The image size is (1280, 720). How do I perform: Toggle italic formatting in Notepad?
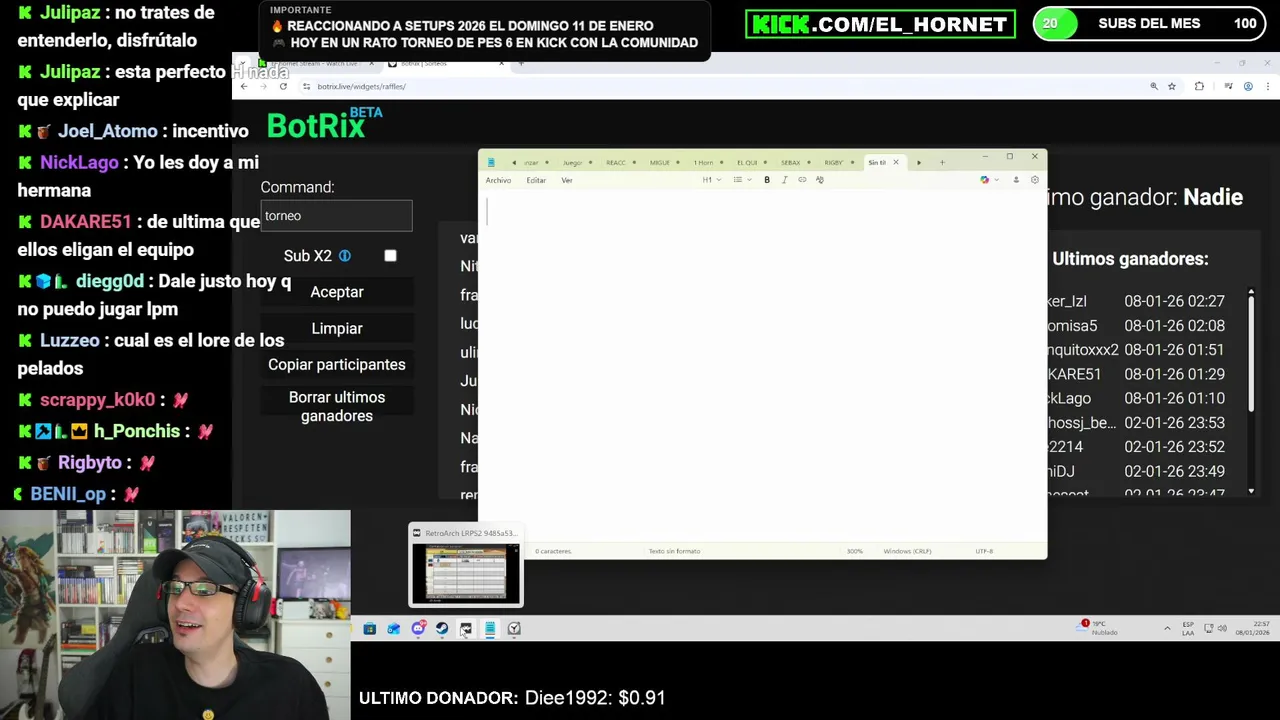(x=784, y=180)
